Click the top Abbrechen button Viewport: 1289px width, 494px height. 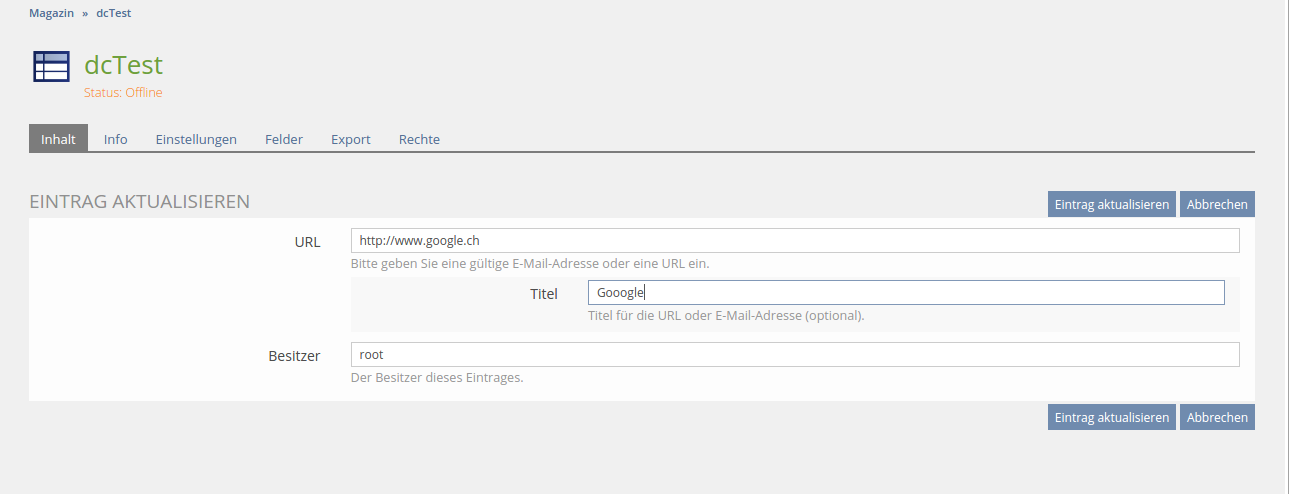click(1217, 204)
